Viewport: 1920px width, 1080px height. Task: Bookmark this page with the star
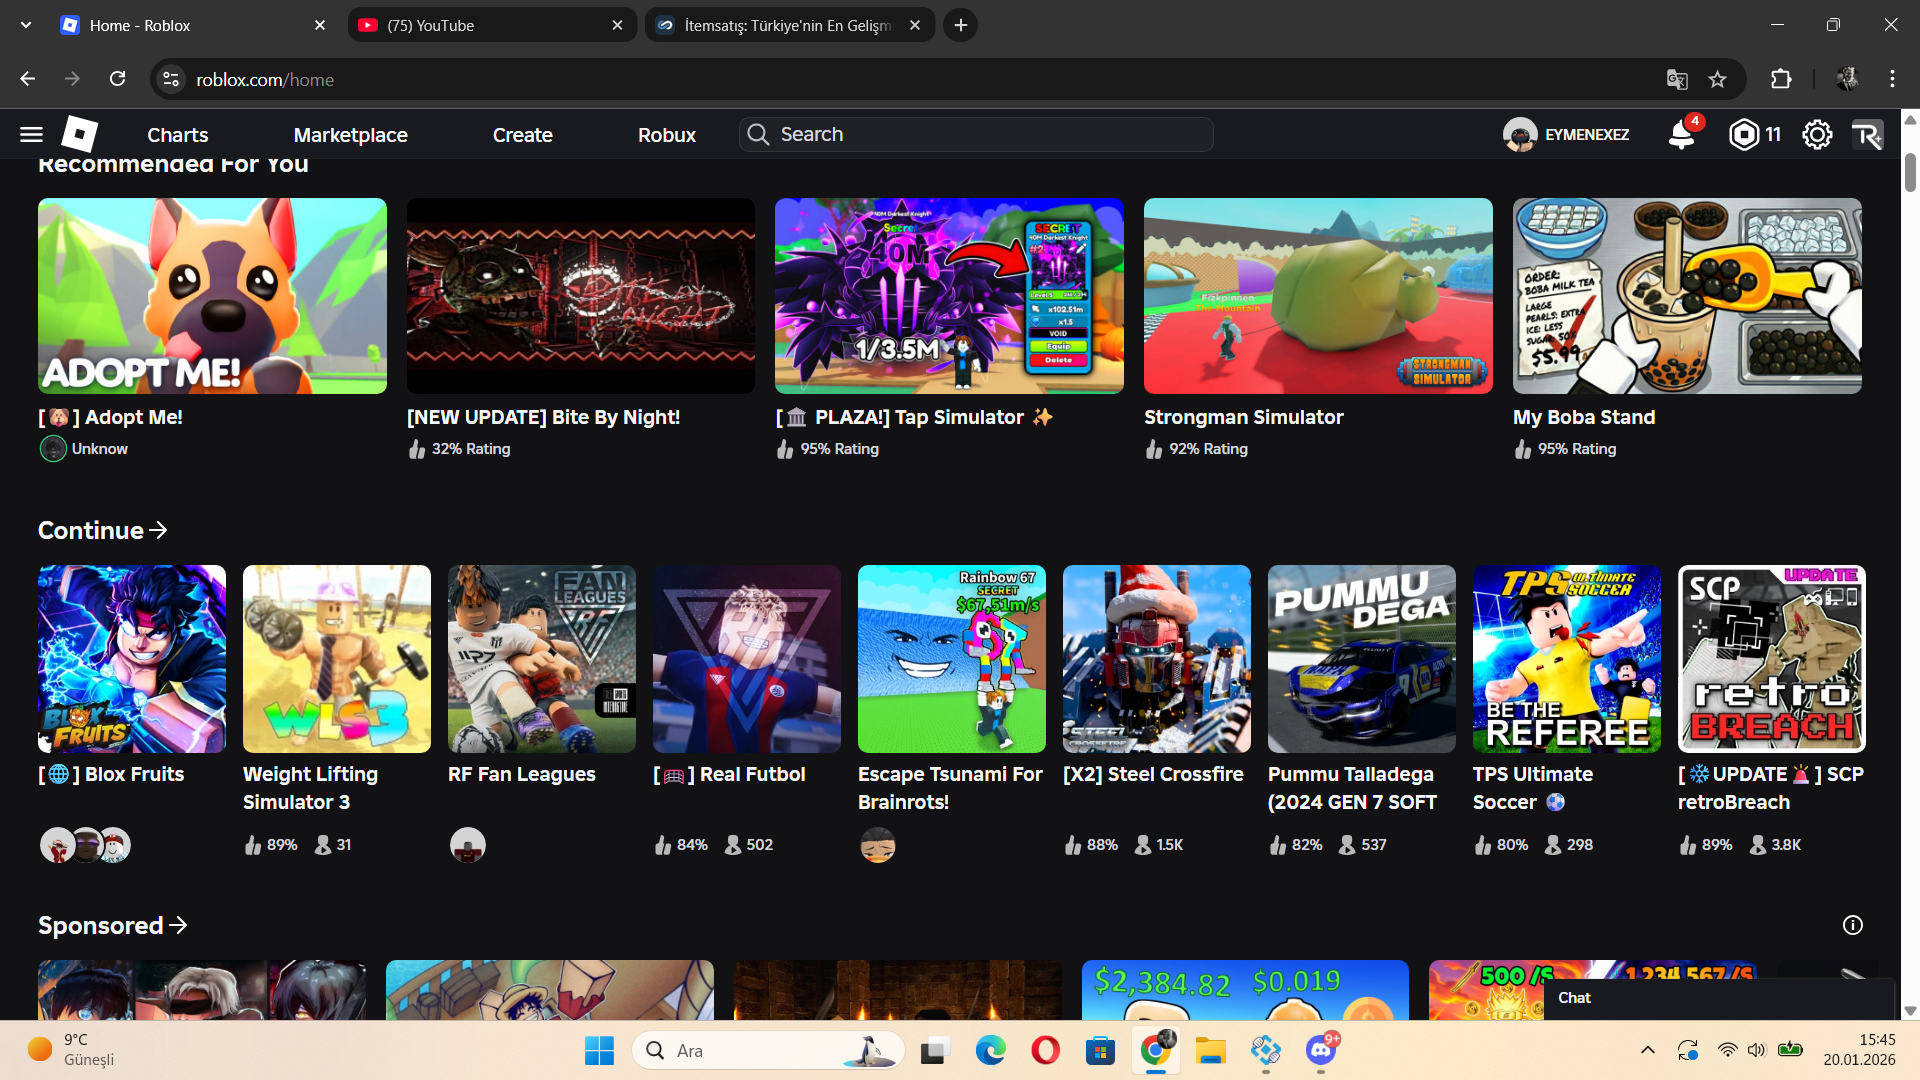1717,79
